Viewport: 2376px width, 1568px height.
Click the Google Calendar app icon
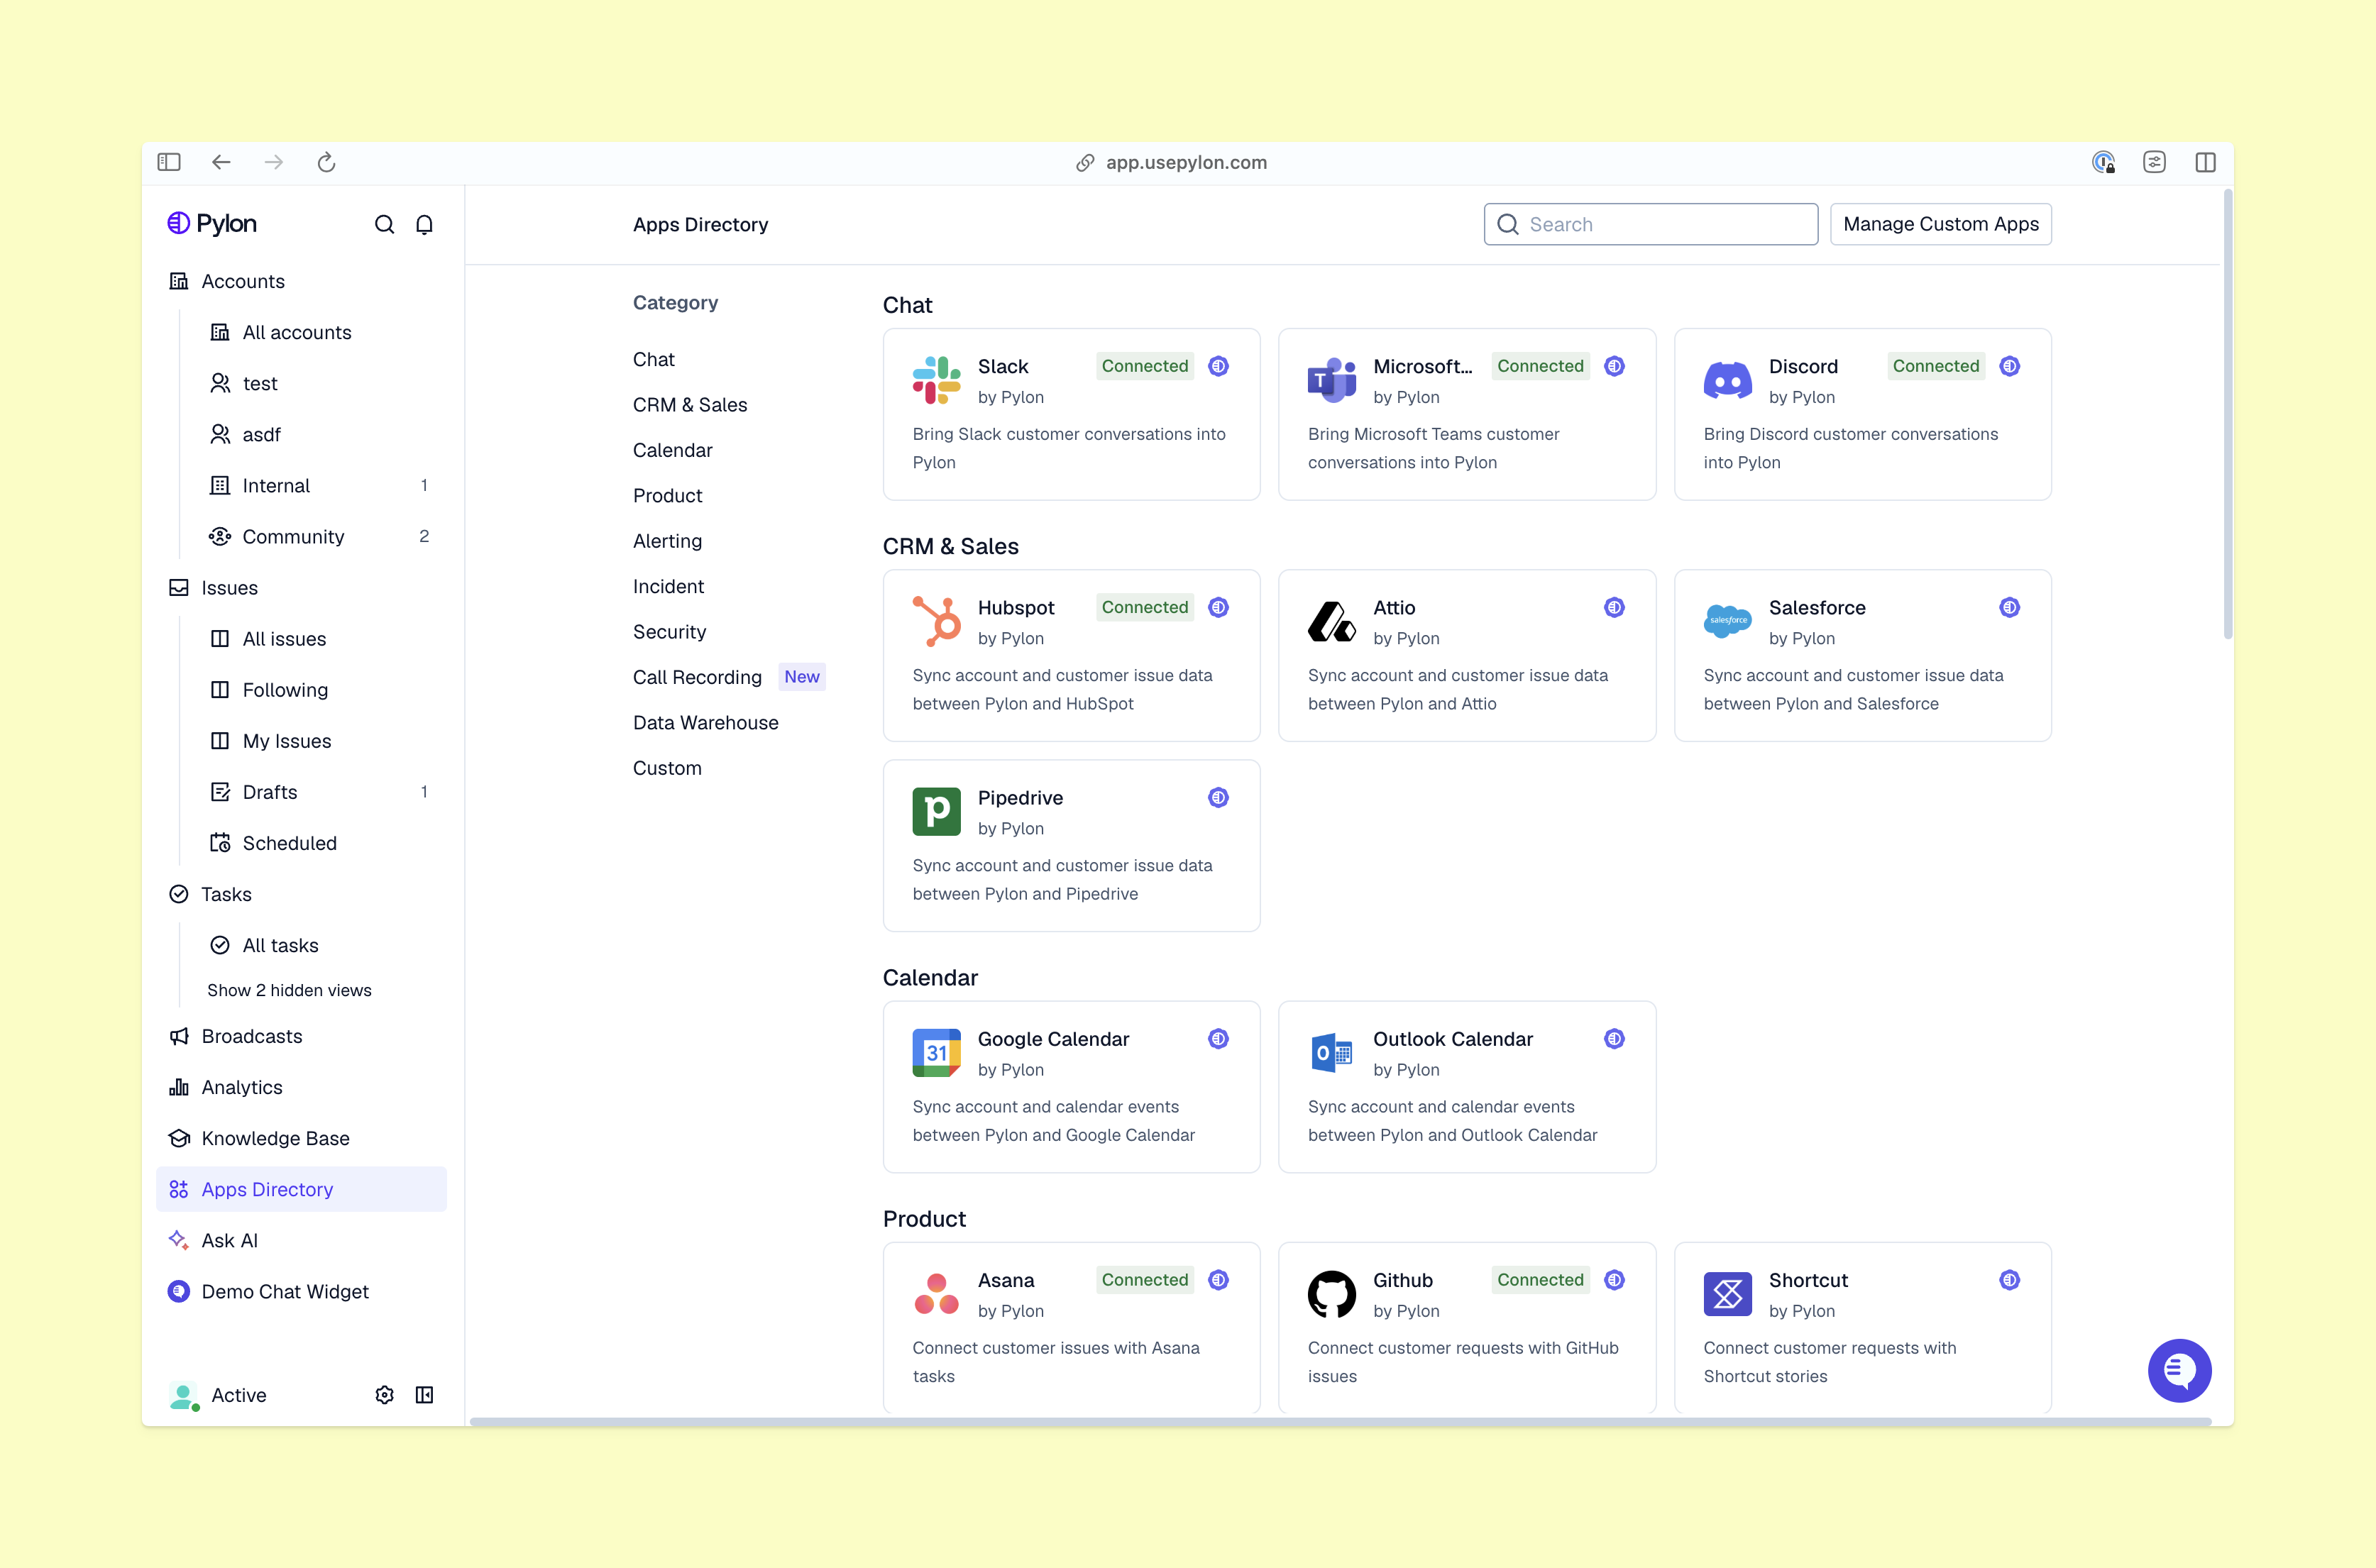click(x=936, y=1052)
